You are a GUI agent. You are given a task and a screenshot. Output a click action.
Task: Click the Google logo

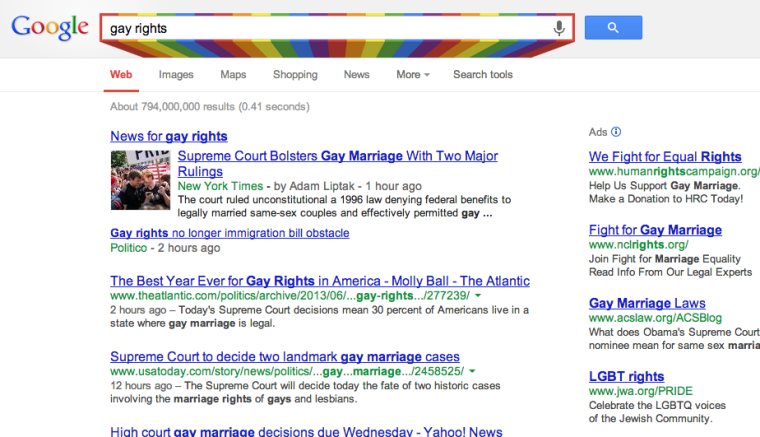(x=50, y=27)
